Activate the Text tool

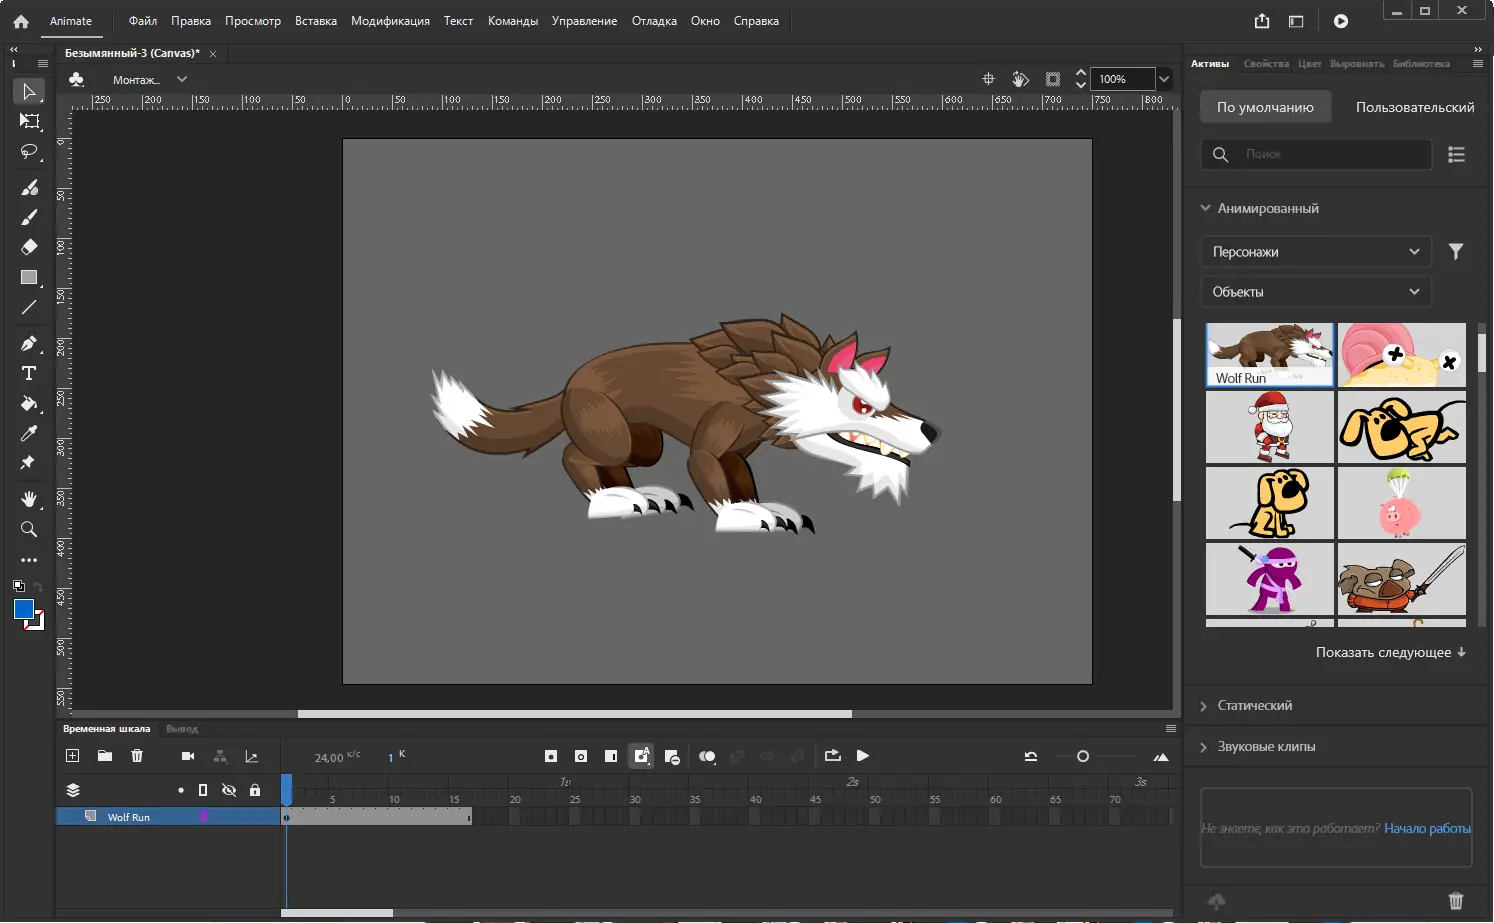(x=29, y=373)
